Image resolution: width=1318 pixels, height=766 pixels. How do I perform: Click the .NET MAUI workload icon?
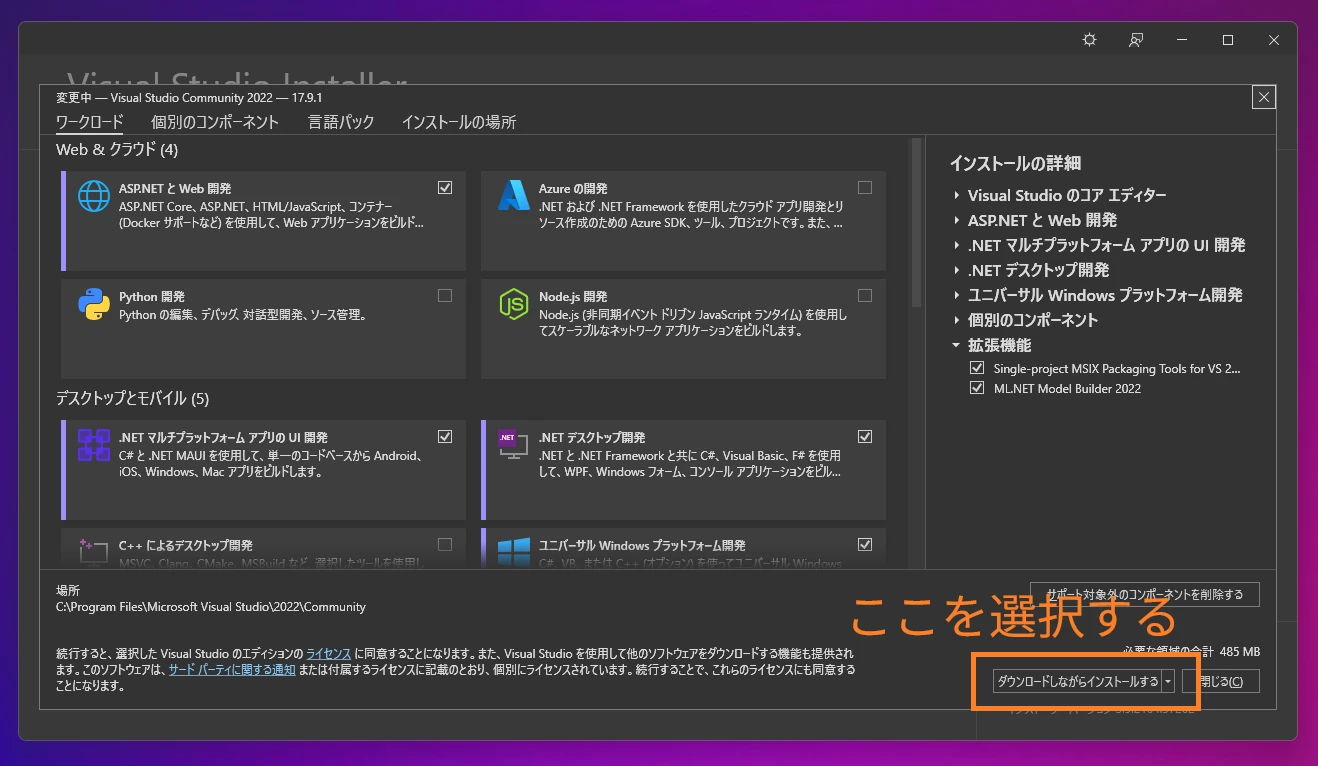[94, 445]
